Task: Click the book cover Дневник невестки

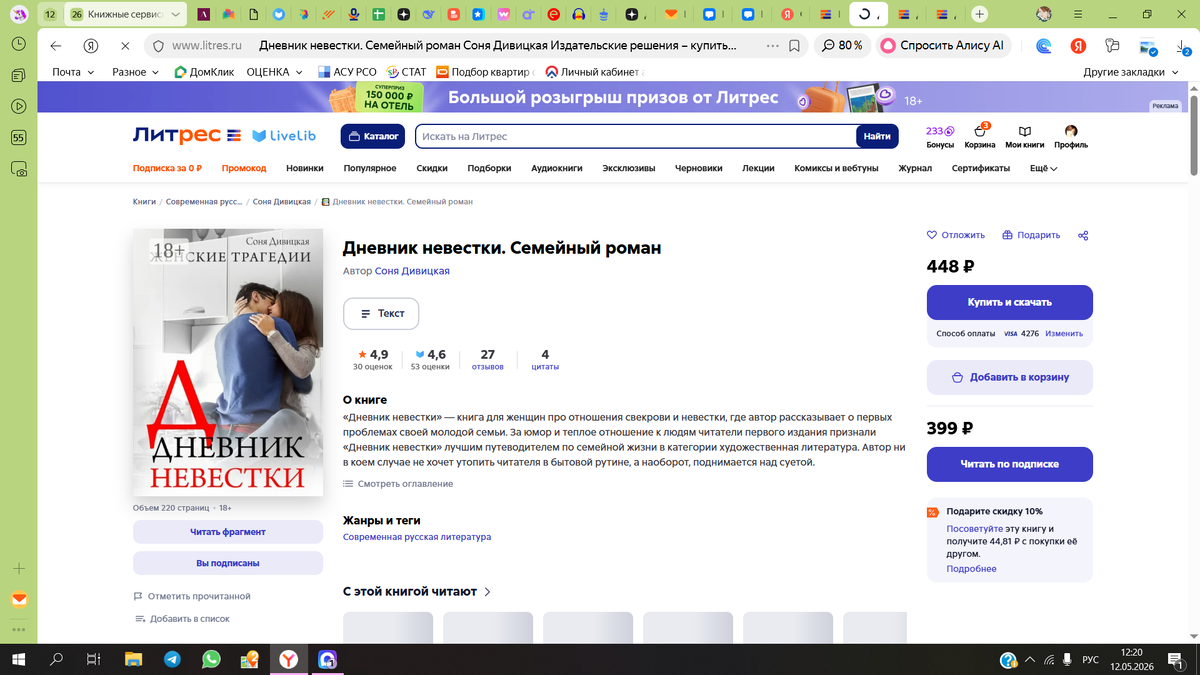Action: click(x=228, y=363)
